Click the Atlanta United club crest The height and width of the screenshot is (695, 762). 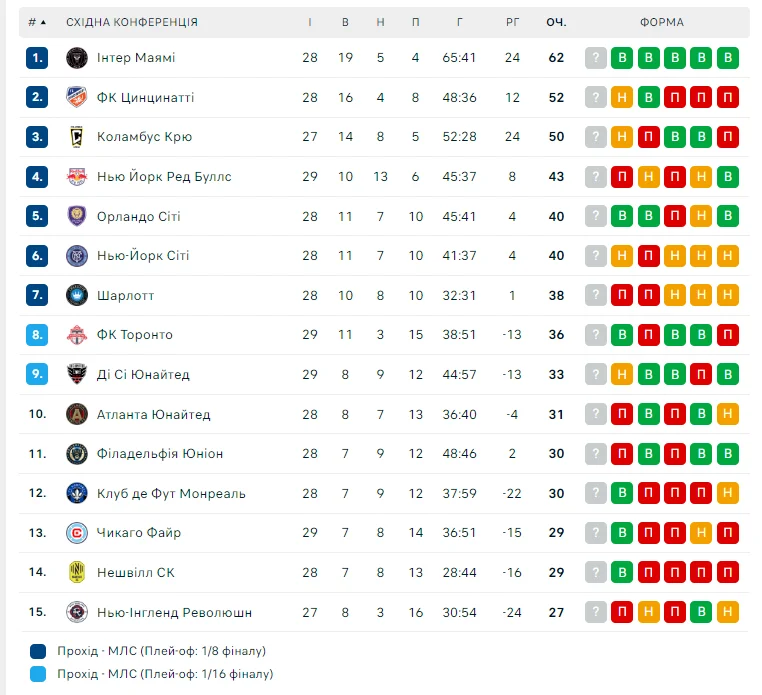(77, 414)
